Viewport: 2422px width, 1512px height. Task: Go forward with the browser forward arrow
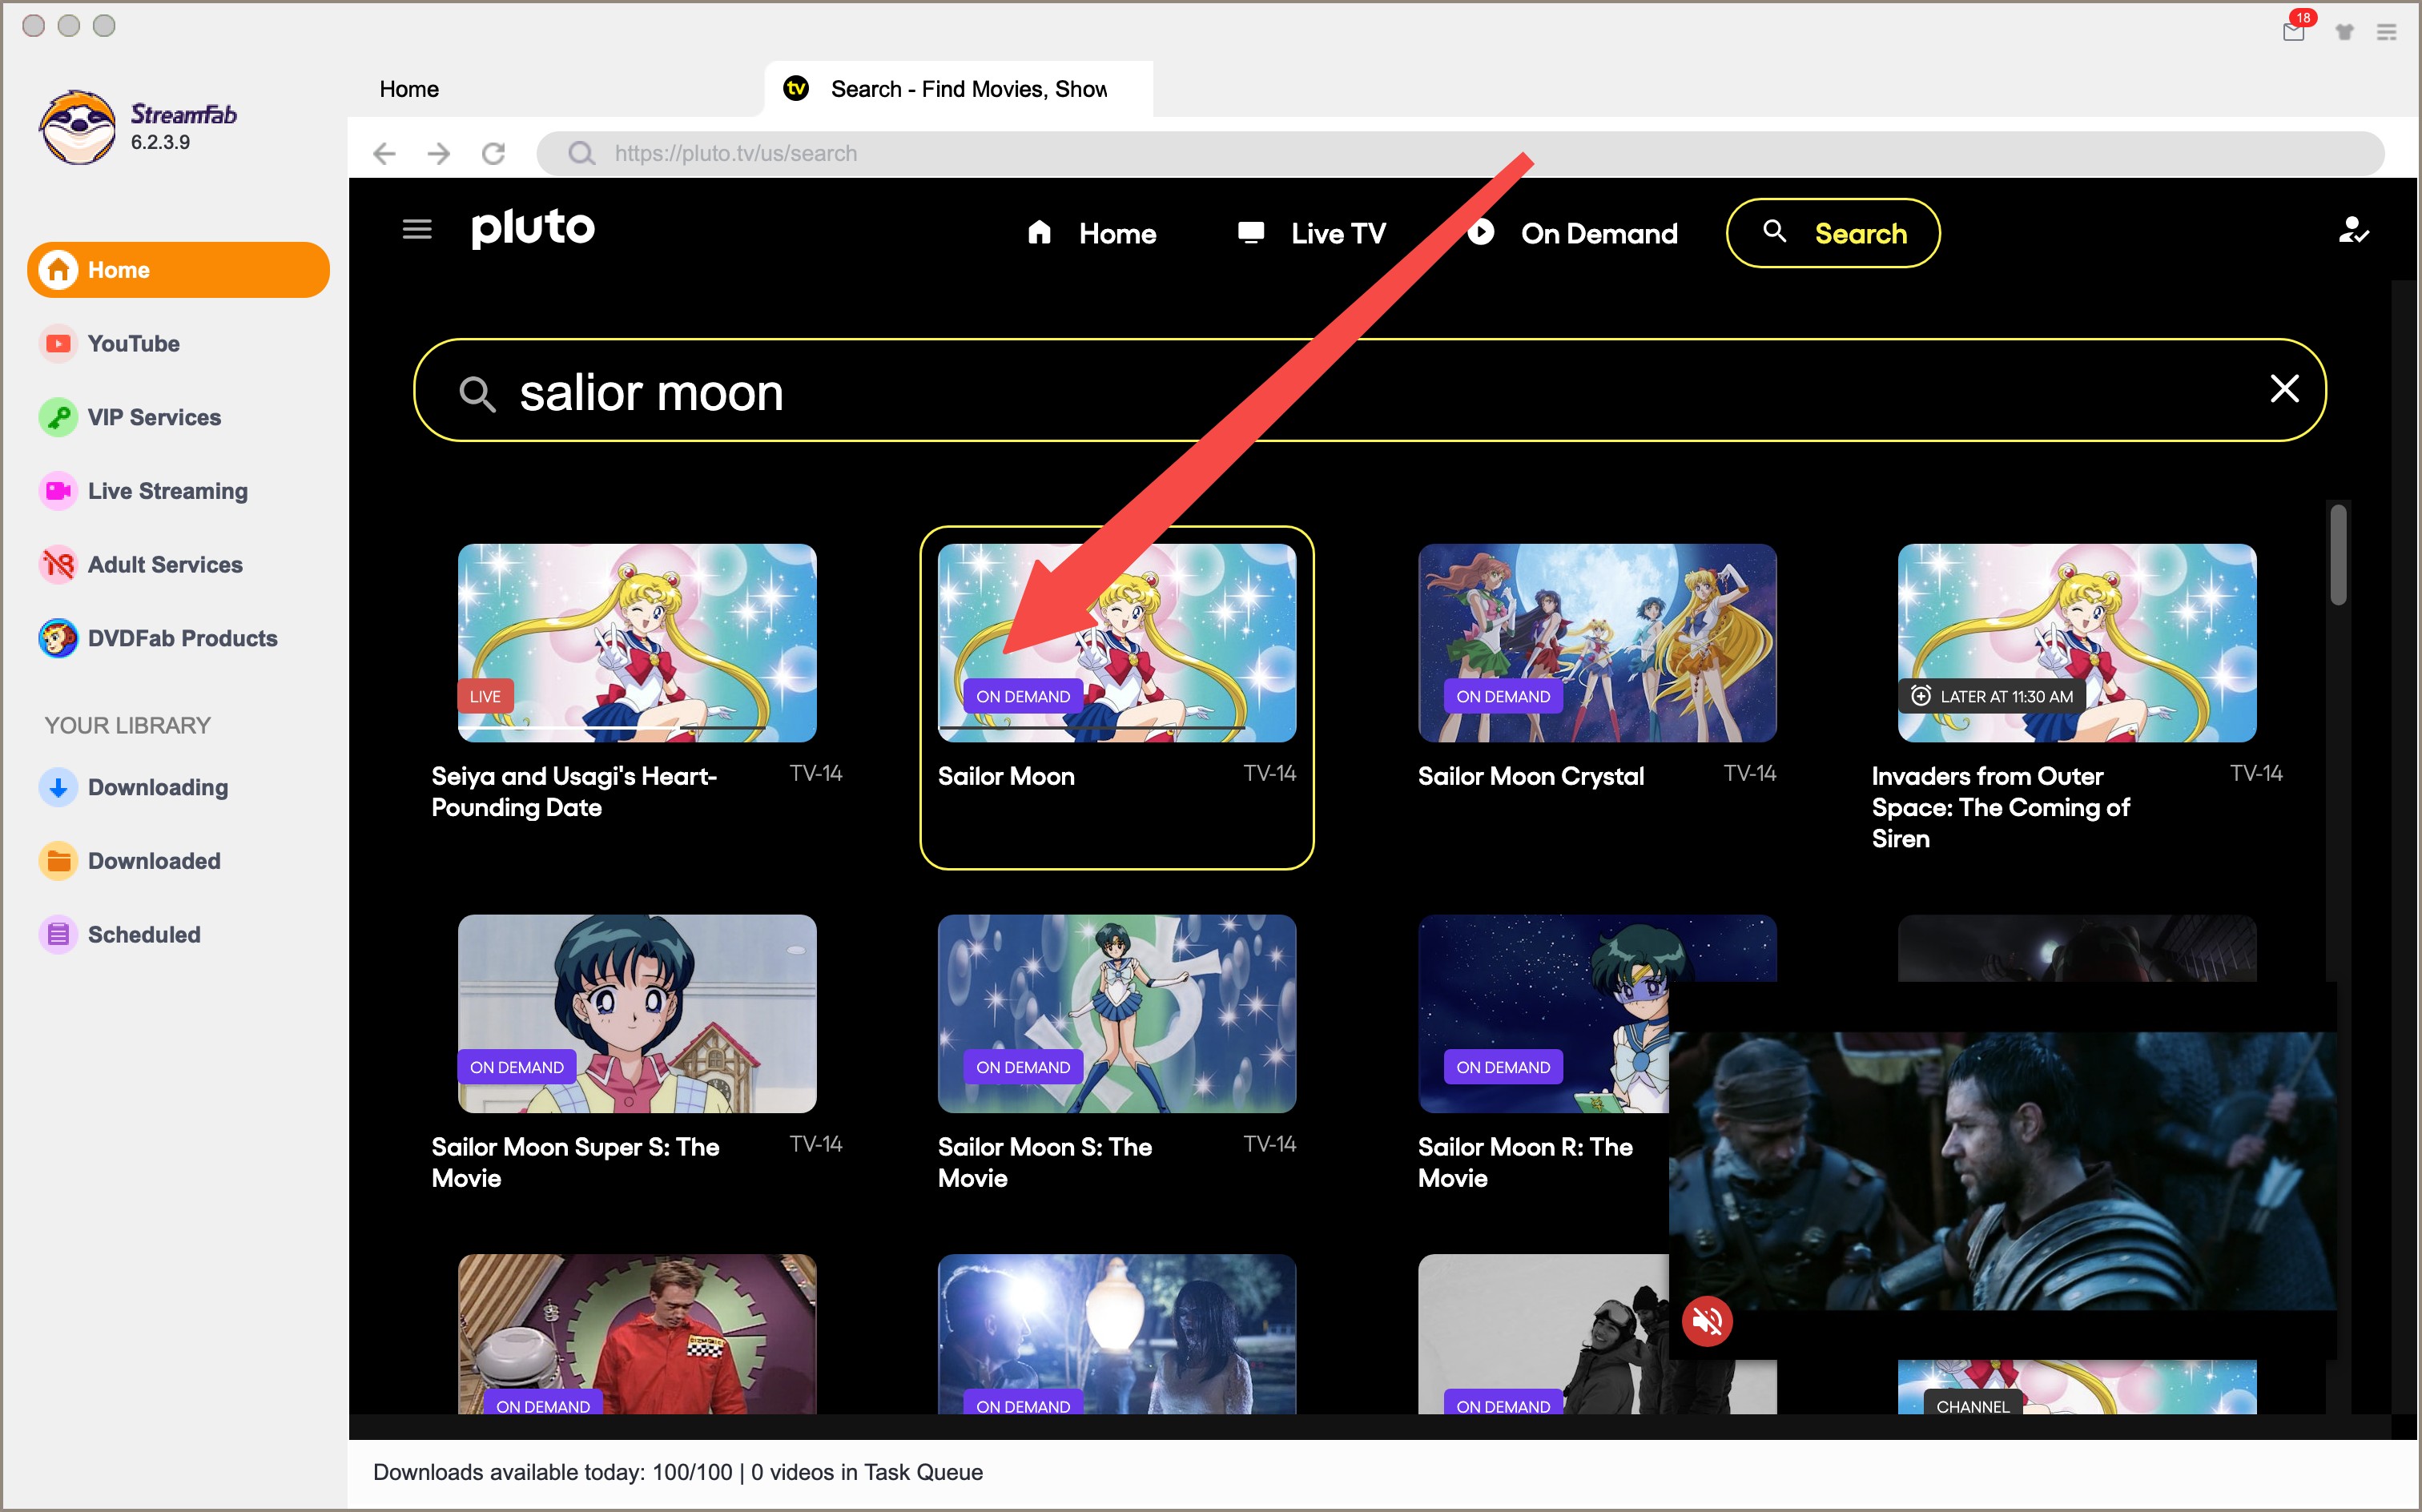pyautogui.click(x=438, y=153)
